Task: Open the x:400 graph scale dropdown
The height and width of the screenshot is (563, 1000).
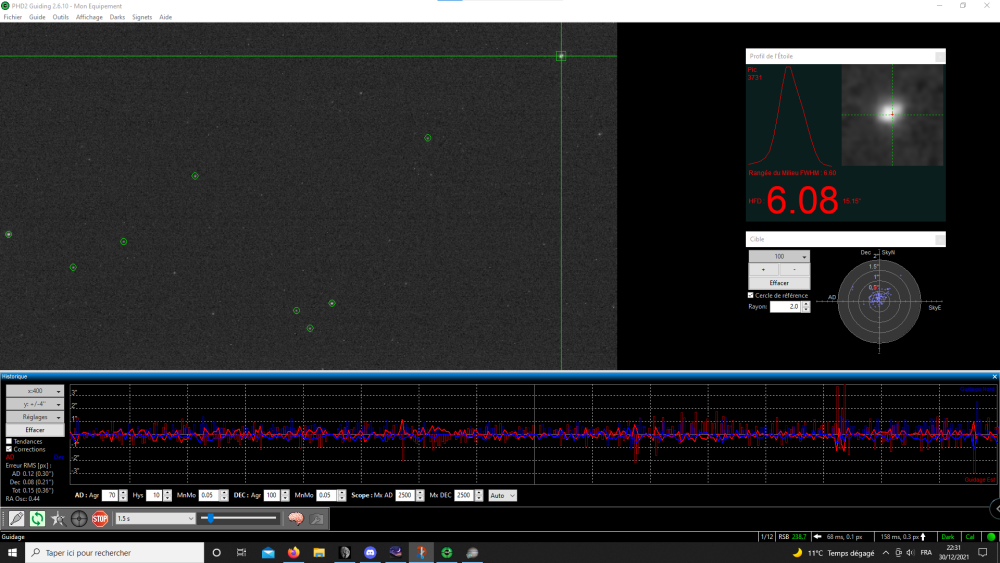Action: coord(35,391)
